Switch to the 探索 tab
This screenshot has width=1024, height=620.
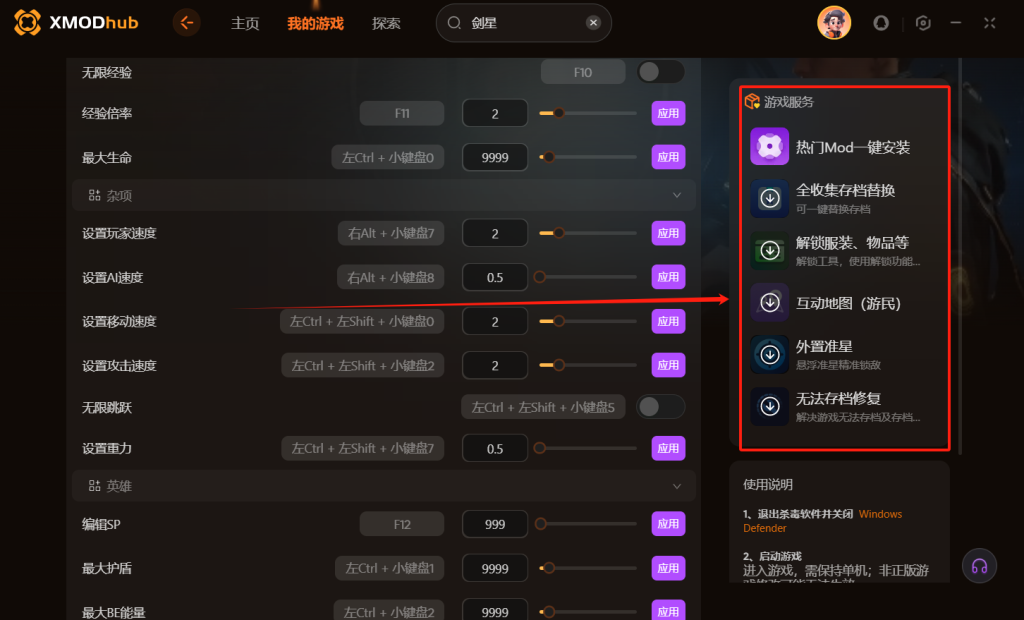(x=386, y=24)
